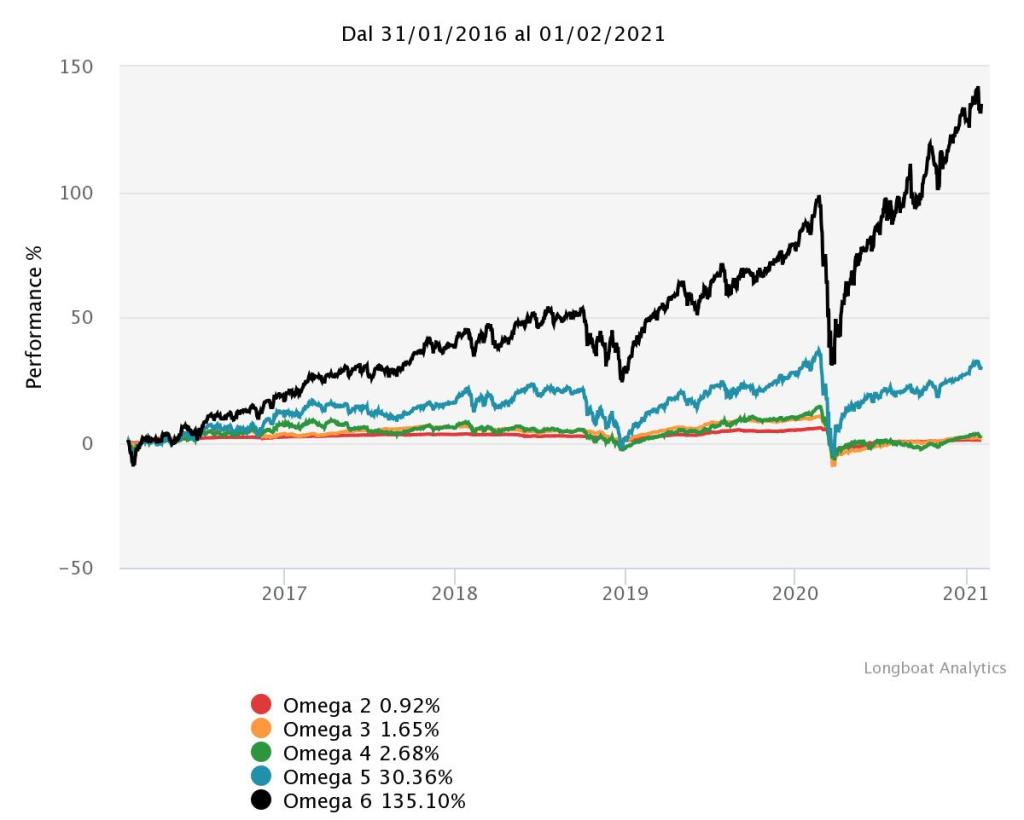Image resolution: width=1024 pixels, height=820 pixels.
Task: Click the 2017 x-axis label
Action: pyautogui.click(x=284, y=593)
